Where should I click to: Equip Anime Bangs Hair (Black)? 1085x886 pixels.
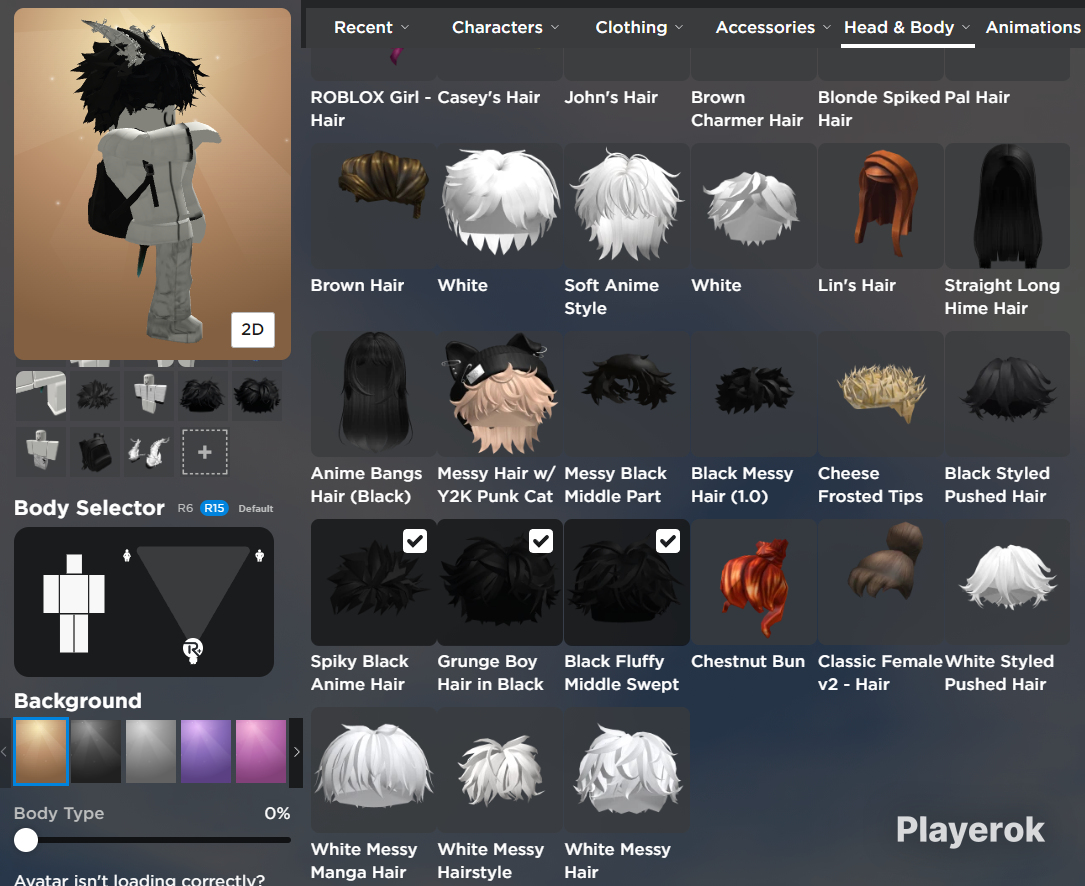pyautogui.click(x=374, y=393)
